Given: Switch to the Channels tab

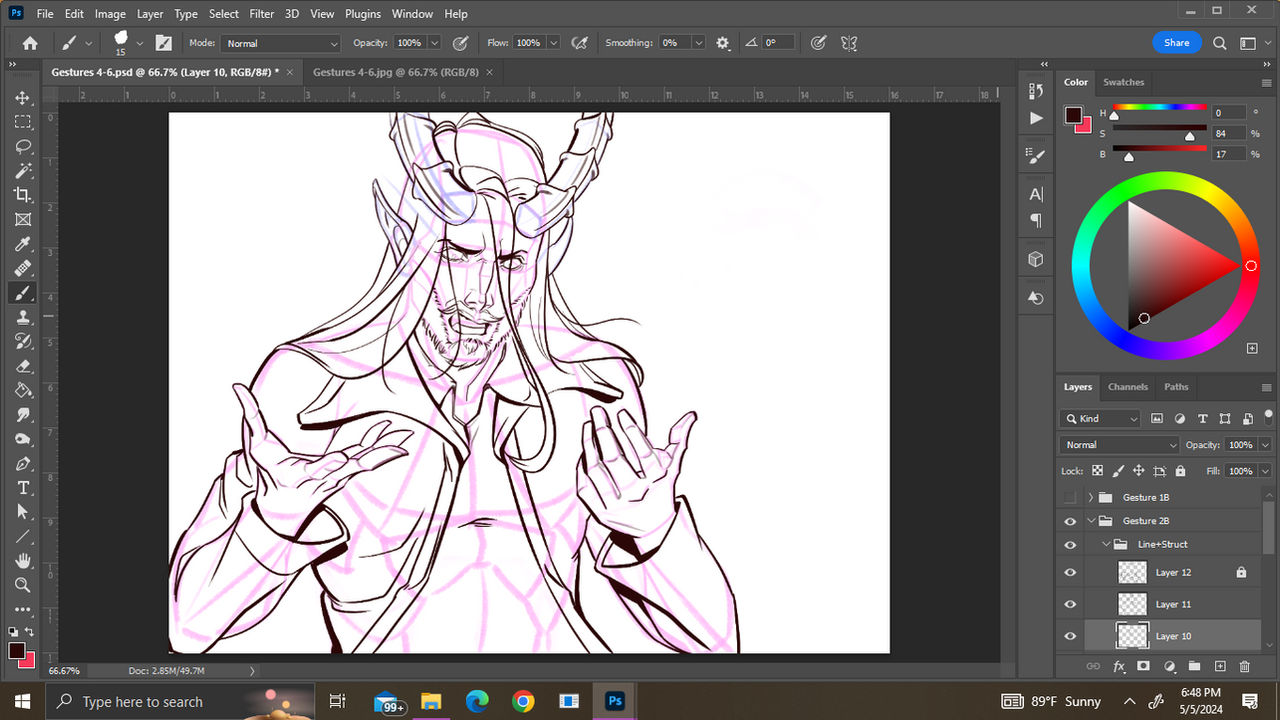Looking at the screenshot, I should point(1128,387).
